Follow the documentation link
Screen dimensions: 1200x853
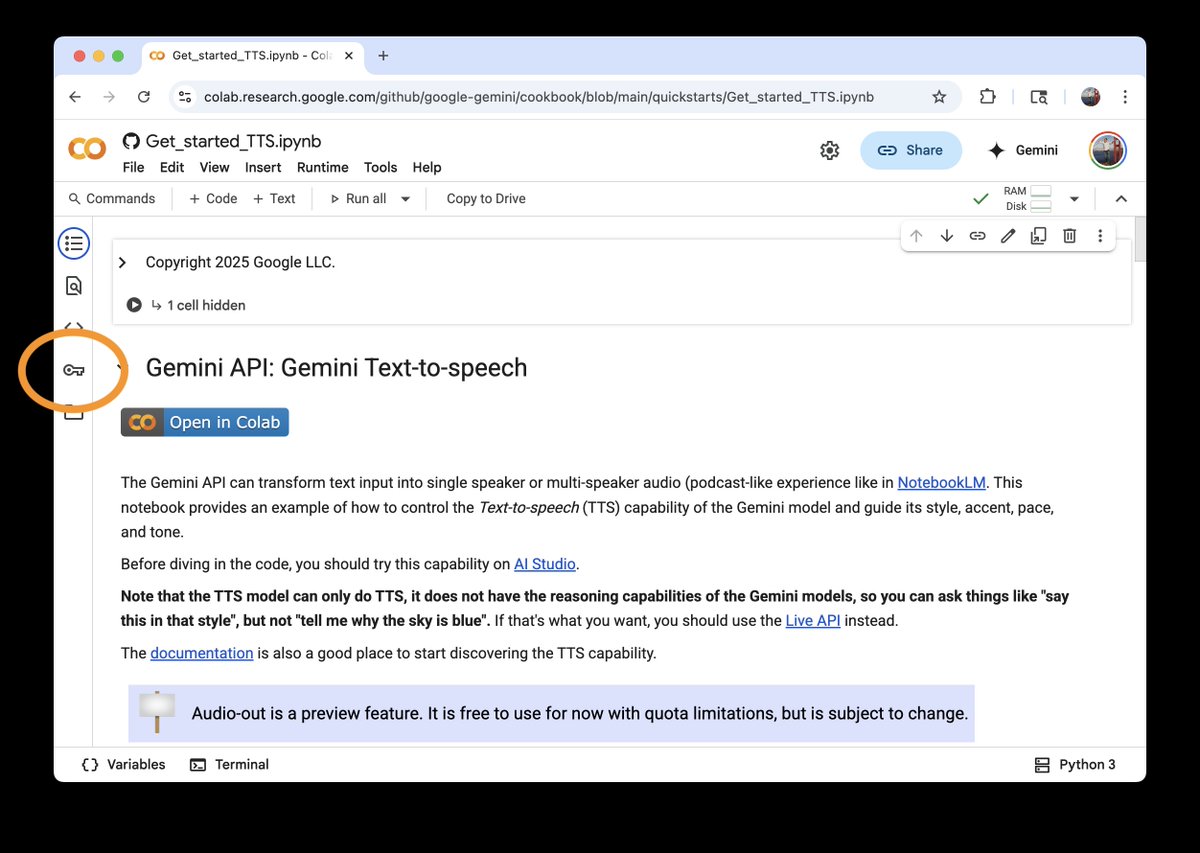(202, 653)
